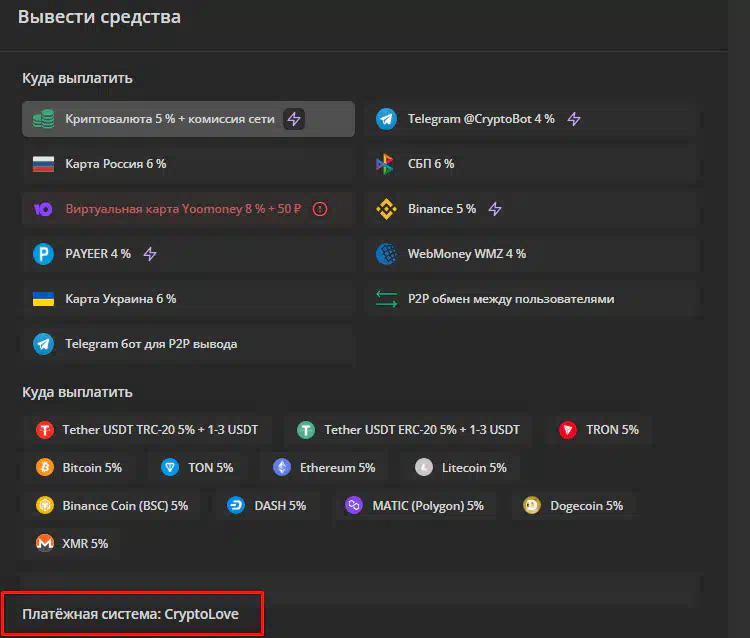750x638 pixels.
Task: Click the green coins cryptocurrency icon
Action: pyautogui.click(x=44, y=119)
